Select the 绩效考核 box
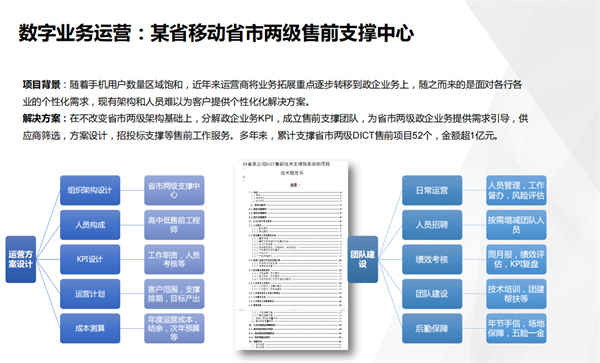 [432, 259]
